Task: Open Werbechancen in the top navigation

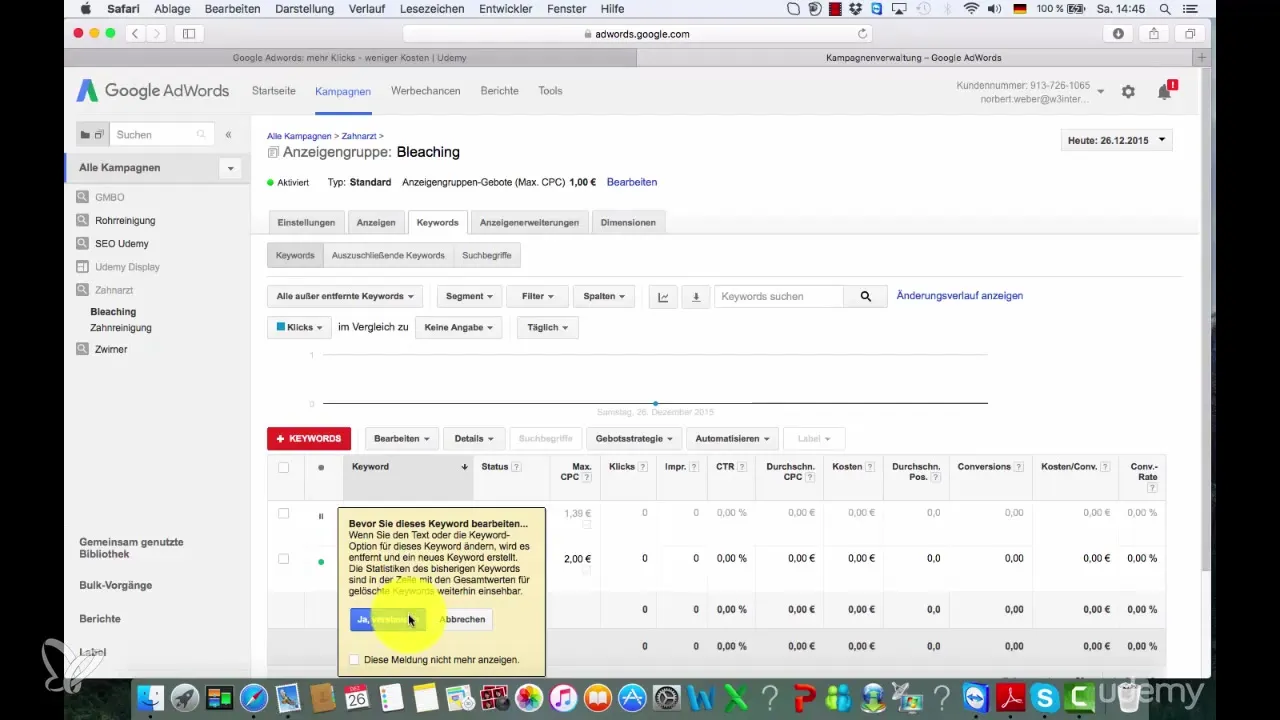Action: click(426, 90)
